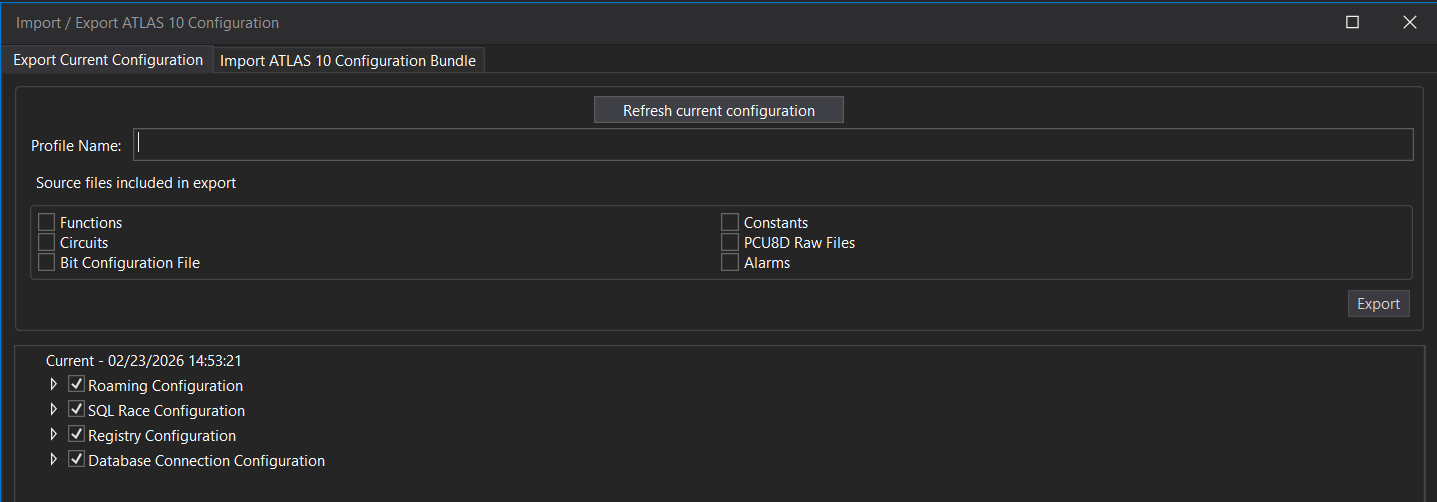Uncheck the SQL Race Configuration box
1437x502 pixels.
point(76,410)
